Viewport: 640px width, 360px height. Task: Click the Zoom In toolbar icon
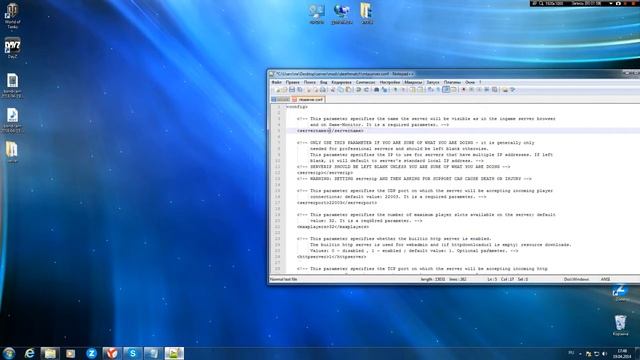click(396, 89)
